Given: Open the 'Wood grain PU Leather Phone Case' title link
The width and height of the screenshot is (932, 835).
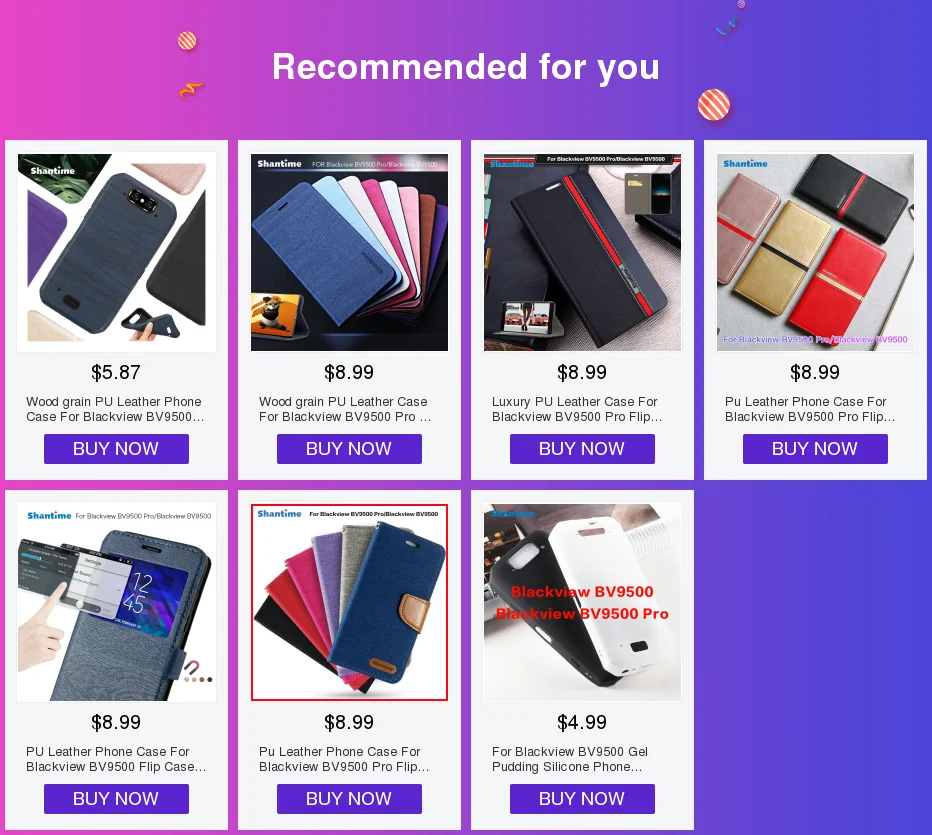Looking at the screenshot, I should coord(115,409).
